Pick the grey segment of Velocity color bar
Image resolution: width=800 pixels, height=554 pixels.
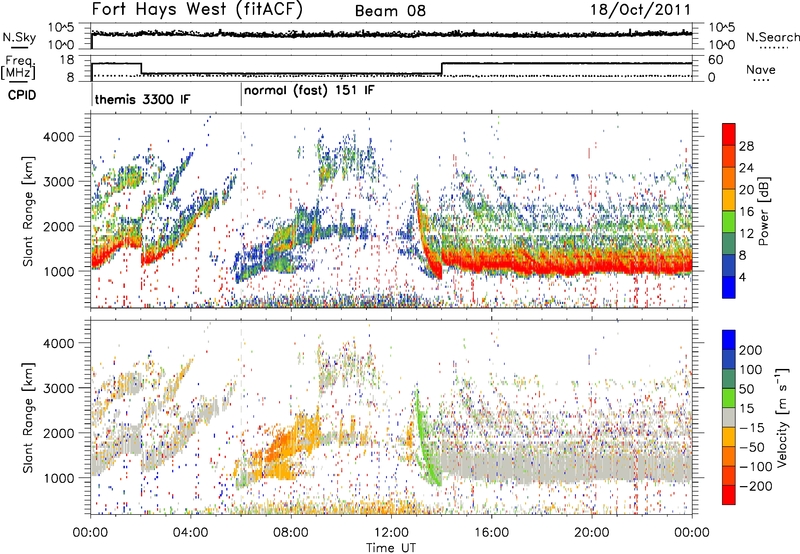click(x=729, y=418)
